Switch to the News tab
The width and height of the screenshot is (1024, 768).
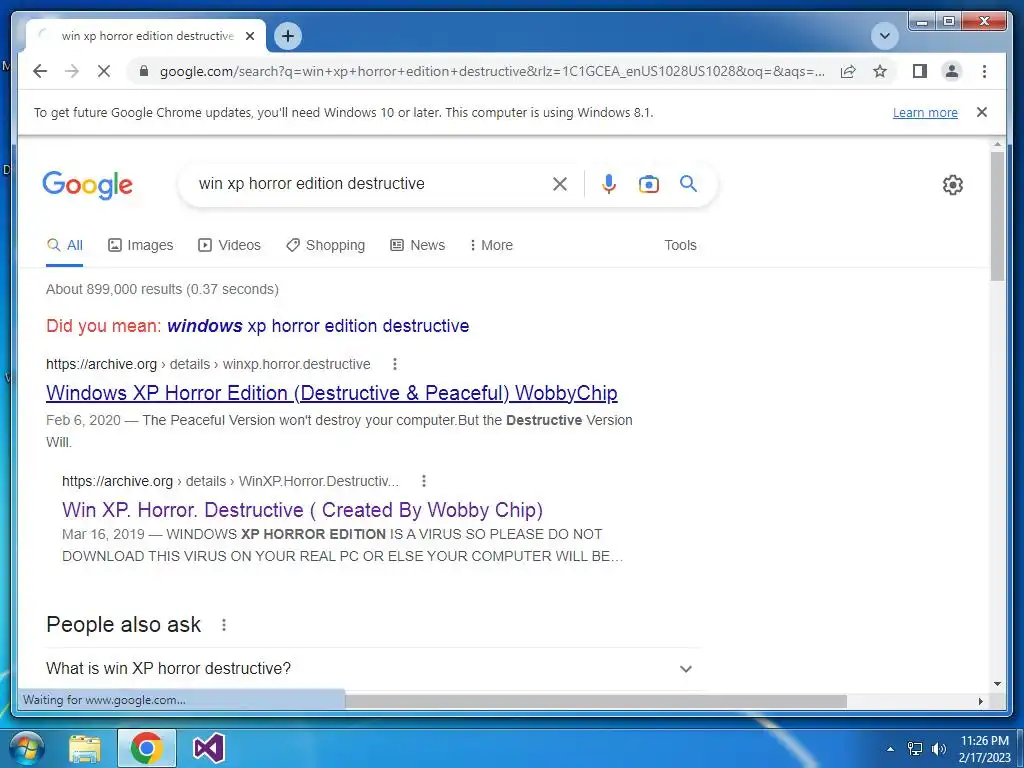click(x=417, y=246)
